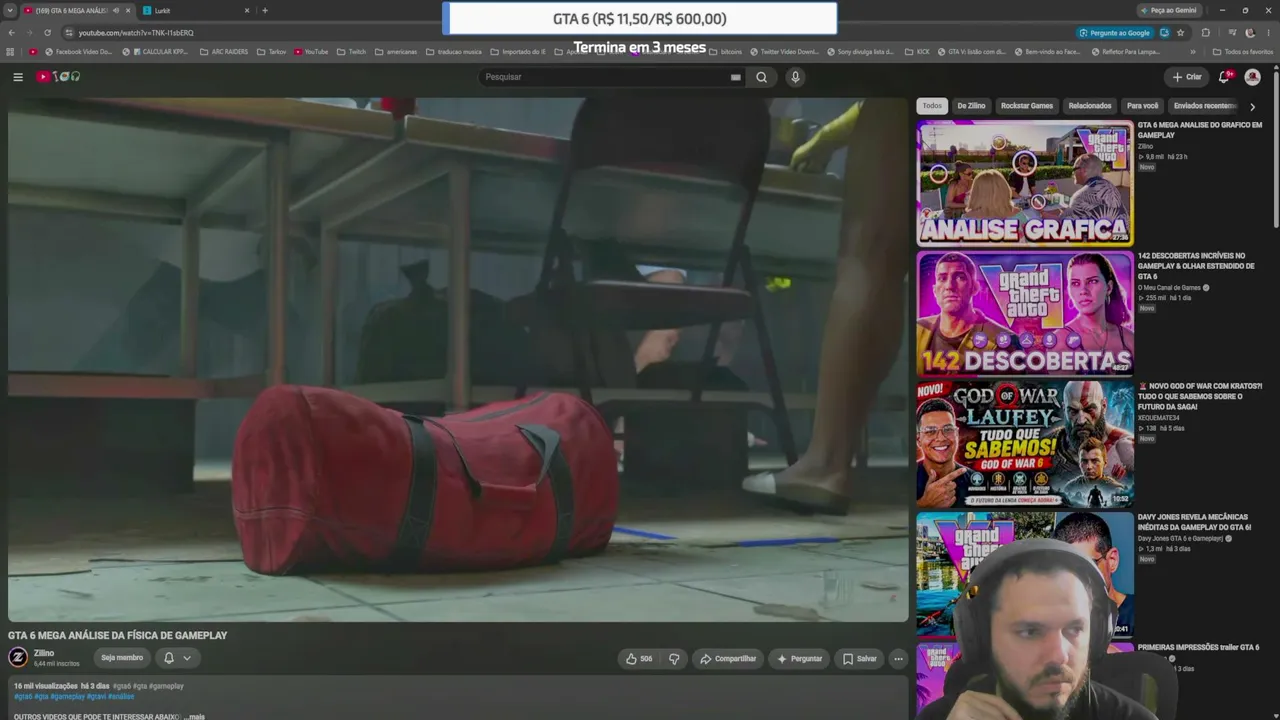This screenshot has width=1280, height=720.
Task: Mute the tab audio speaker icon
Action: (x=116, y=11)
